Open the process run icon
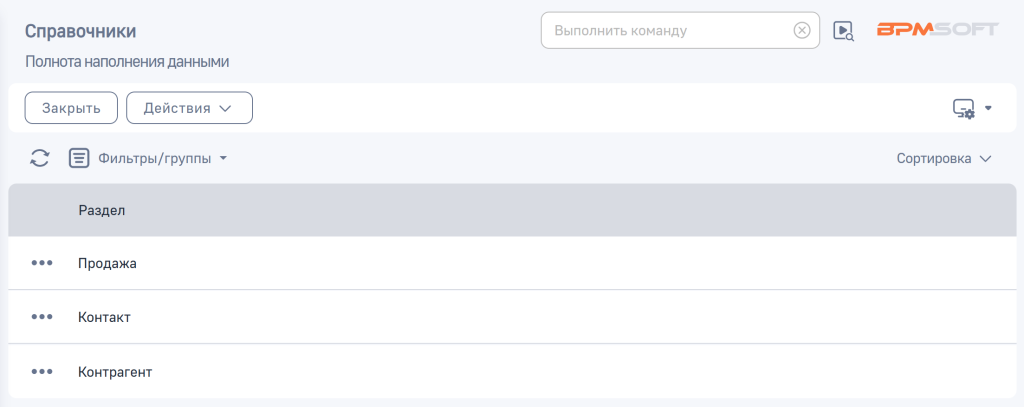Screen dimensions: 1024x407 tap(843, 31)
